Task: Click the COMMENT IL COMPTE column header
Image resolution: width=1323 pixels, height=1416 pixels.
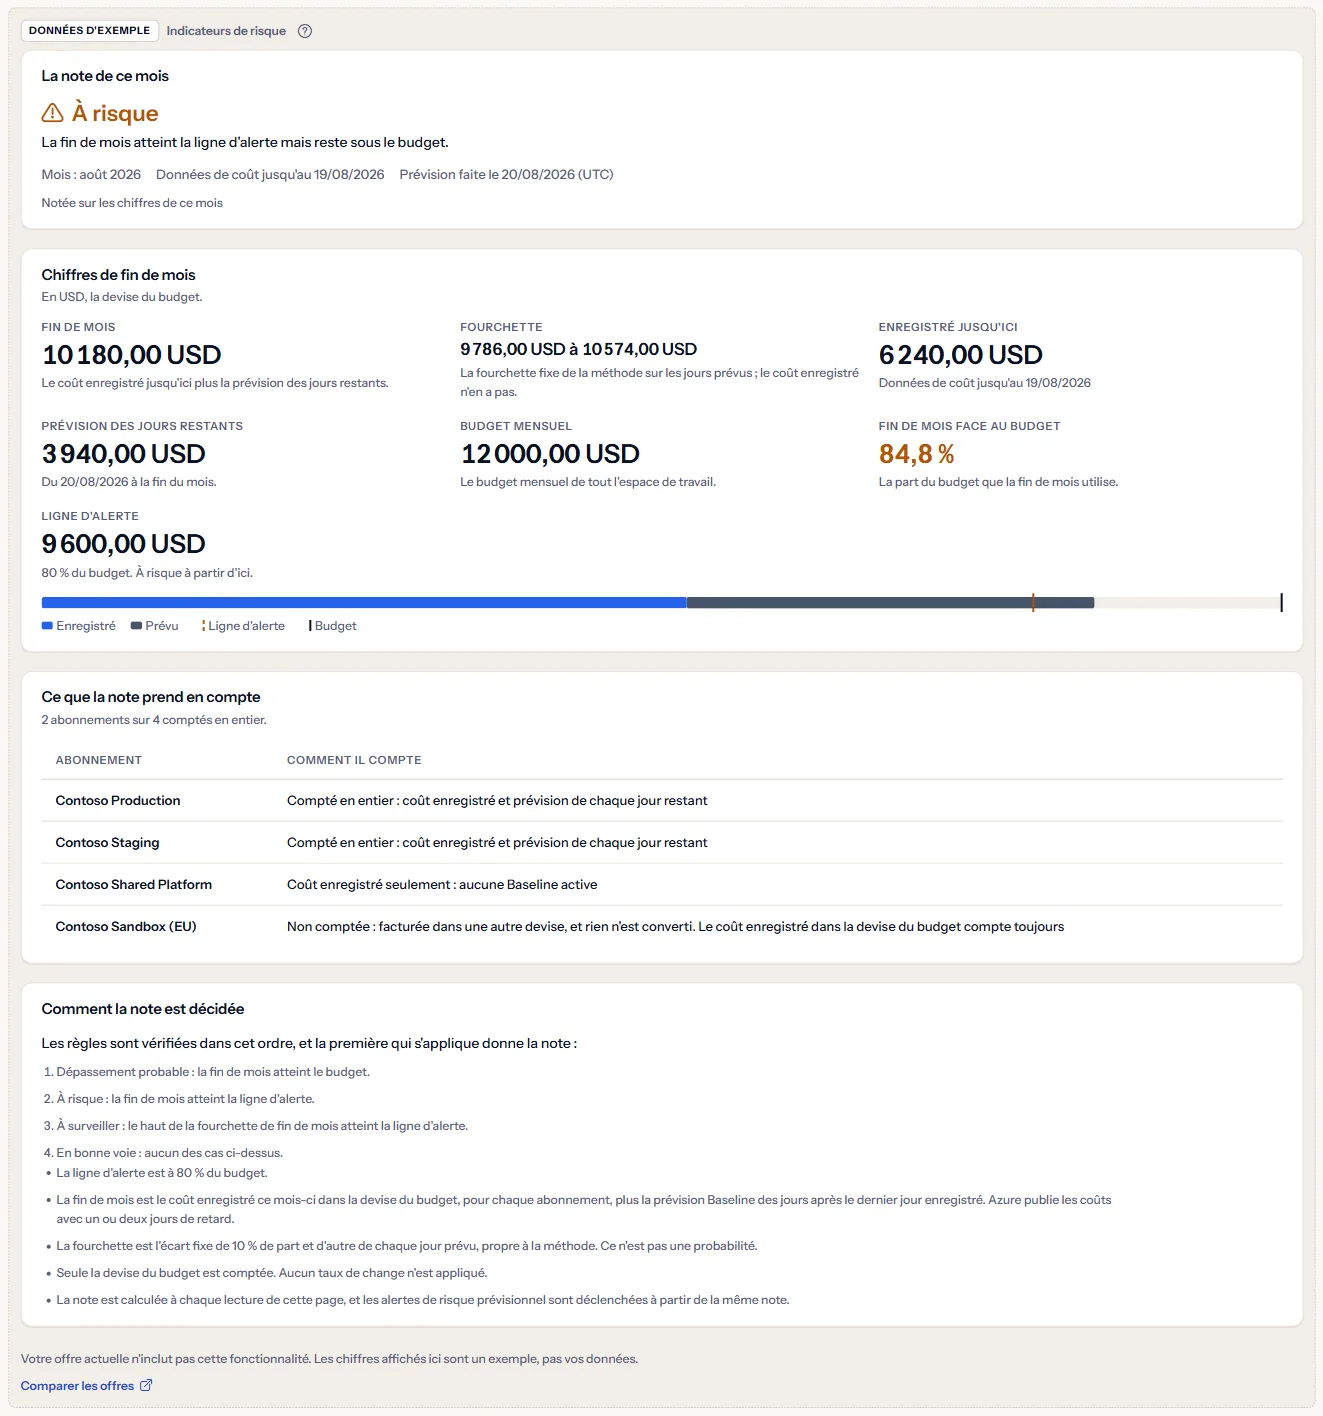Action: click(354, 760)
